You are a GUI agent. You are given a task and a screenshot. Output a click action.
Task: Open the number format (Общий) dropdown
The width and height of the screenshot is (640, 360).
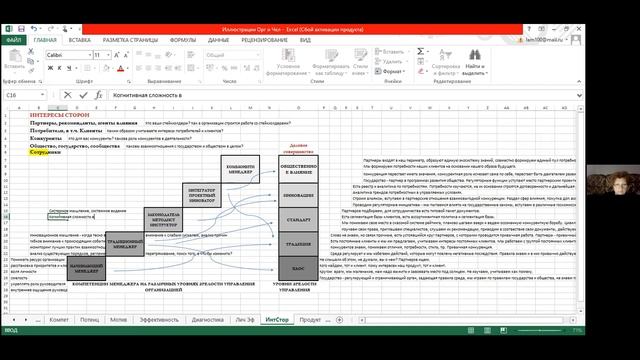pos(258,55)
